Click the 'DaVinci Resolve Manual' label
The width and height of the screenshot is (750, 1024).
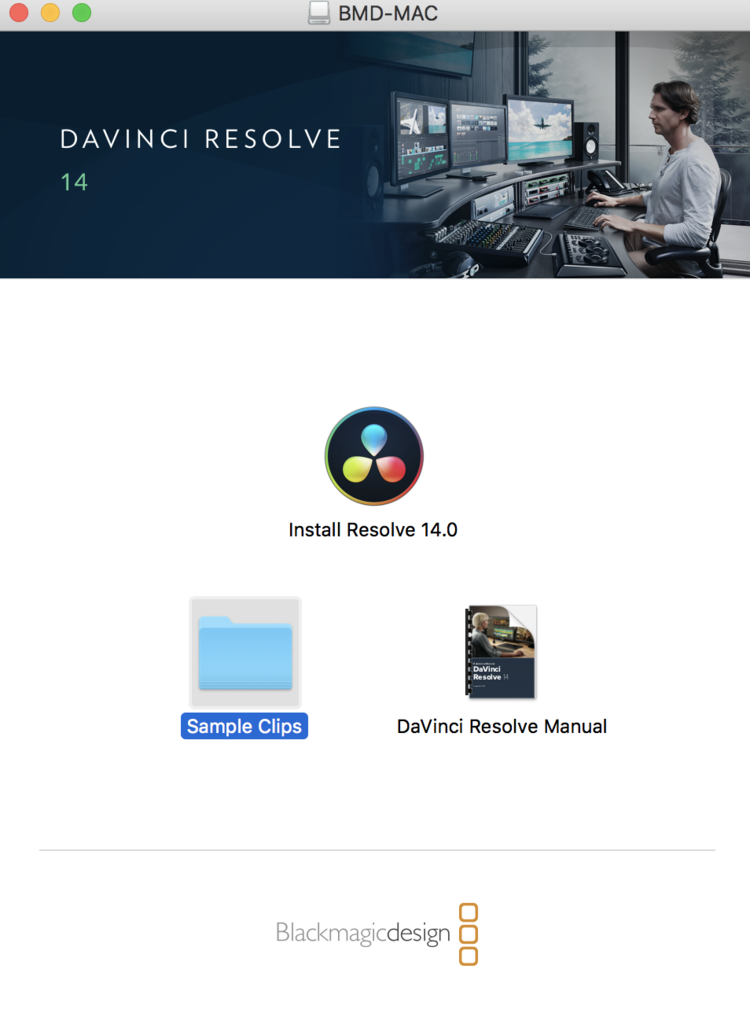(502, 726)
